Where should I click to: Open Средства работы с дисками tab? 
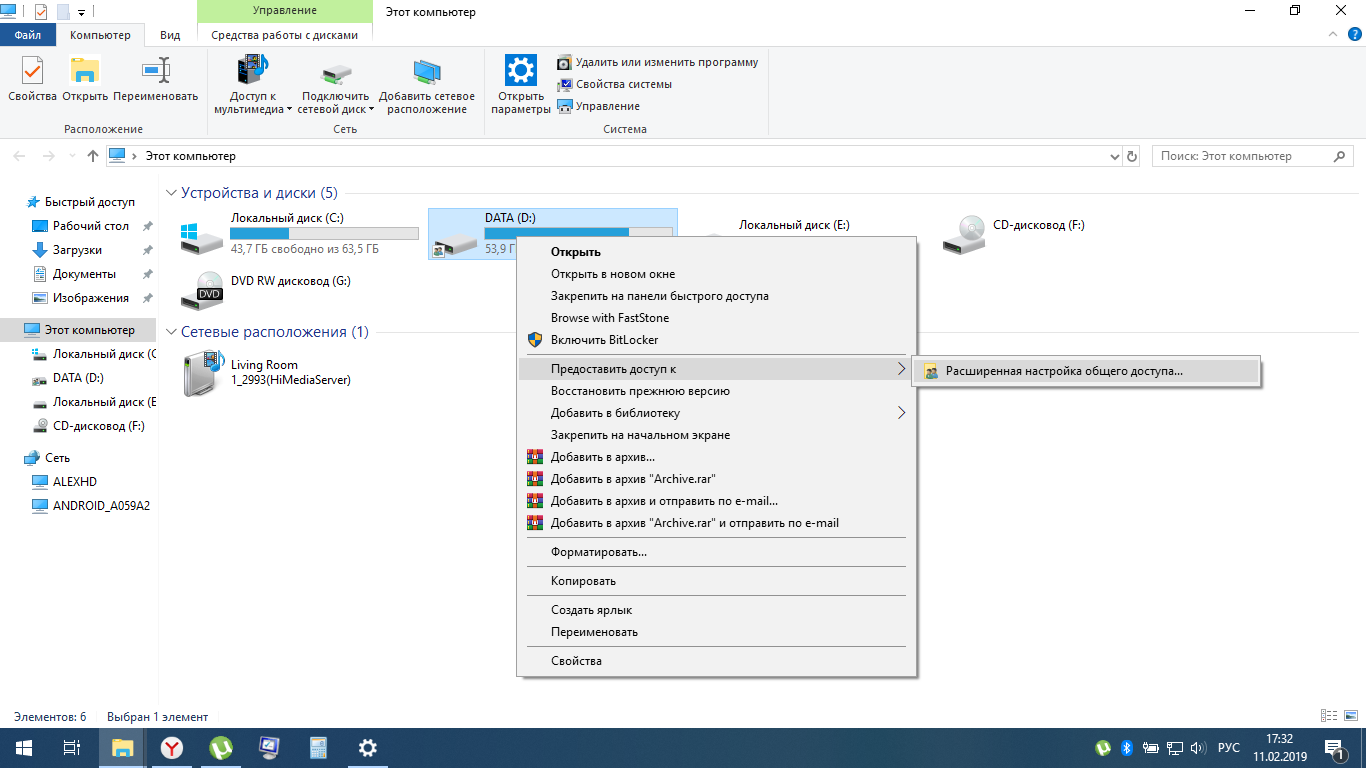tap(284, 35)
